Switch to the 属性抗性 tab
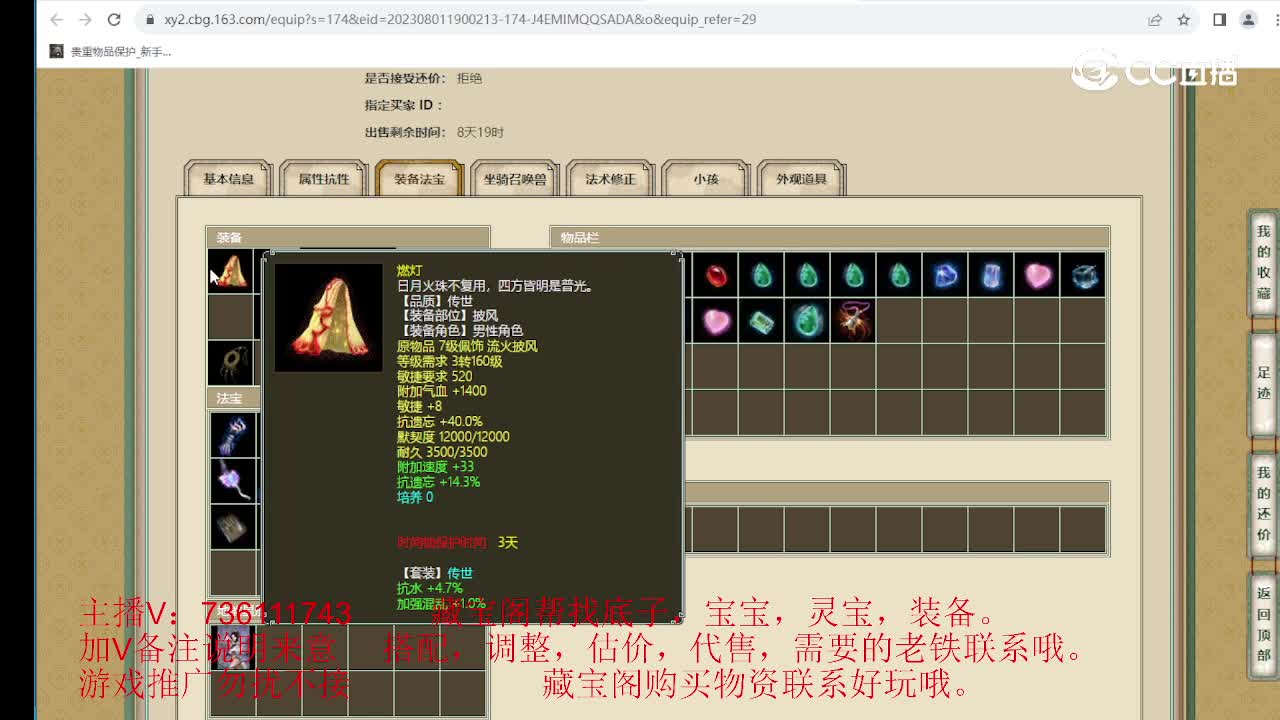The width and height of the screenshot is (1280, 720). pyautogui.click(x=324, y=179)
